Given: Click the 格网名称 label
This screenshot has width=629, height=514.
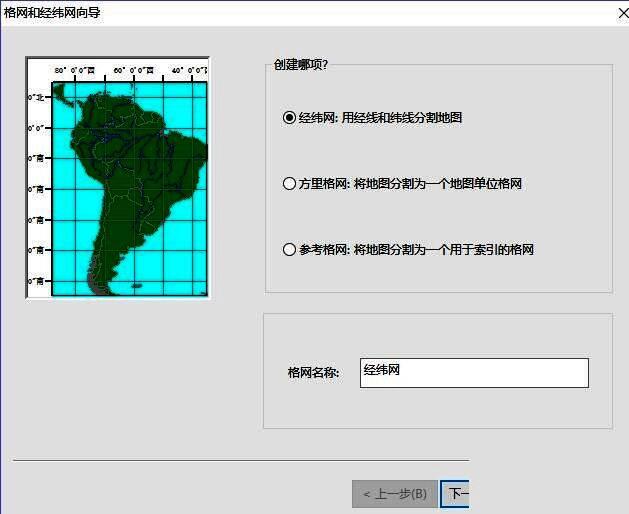Looking at the screenshot, I should pos(313,373).
